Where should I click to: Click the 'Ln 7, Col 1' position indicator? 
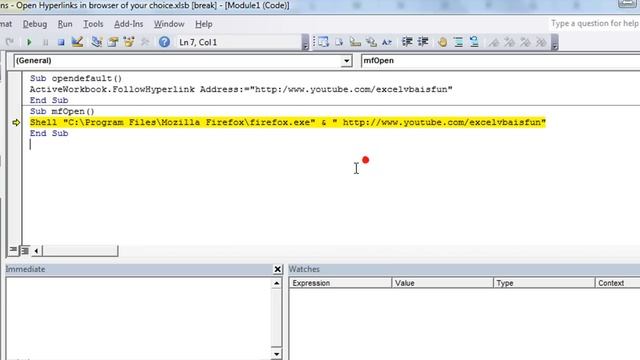198,42
